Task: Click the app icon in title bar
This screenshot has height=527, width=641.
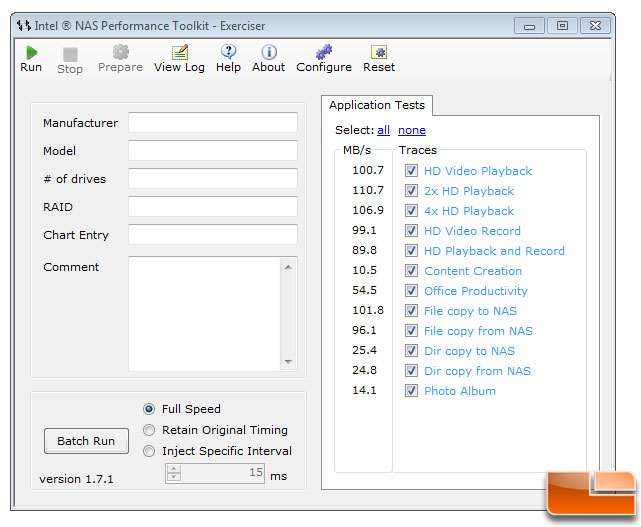Action: [24, 26]
